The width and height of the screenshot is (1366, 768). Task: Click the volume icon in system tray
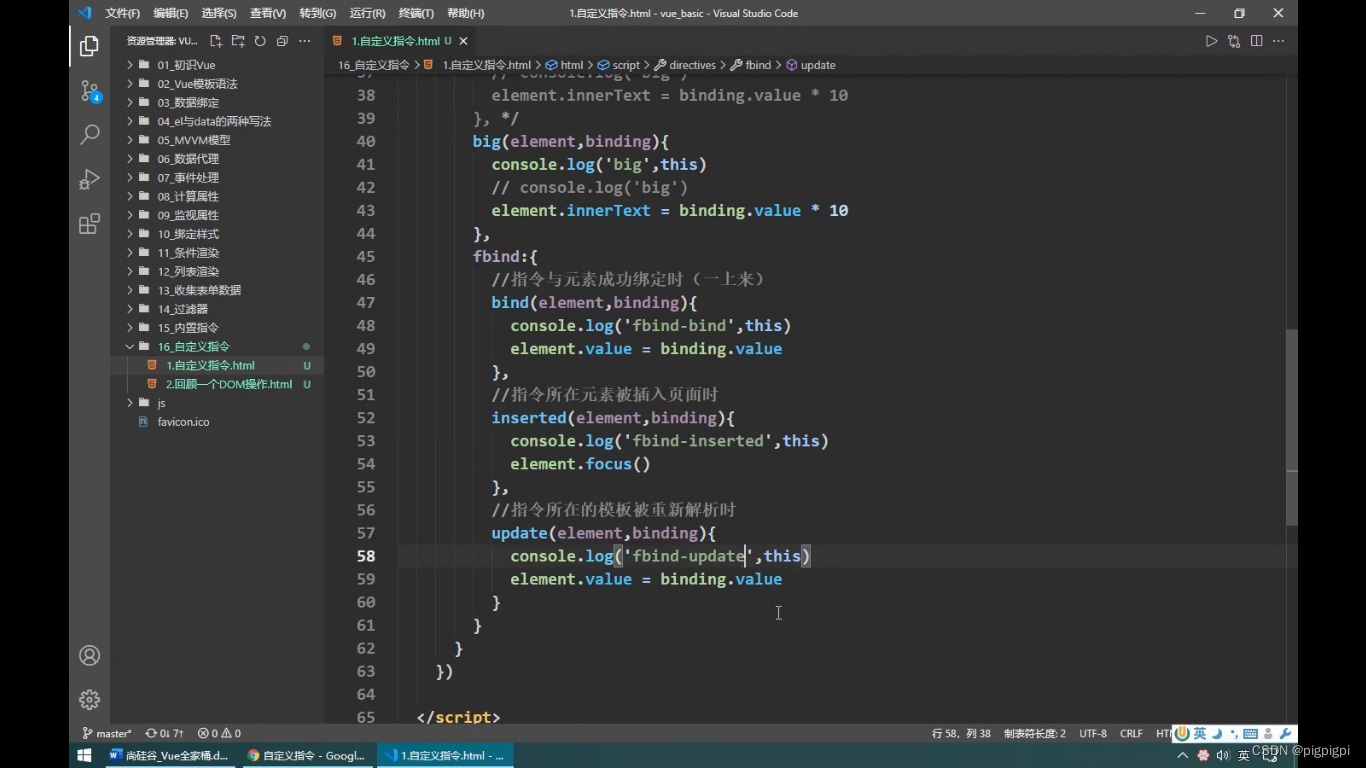pos(1223,755)
